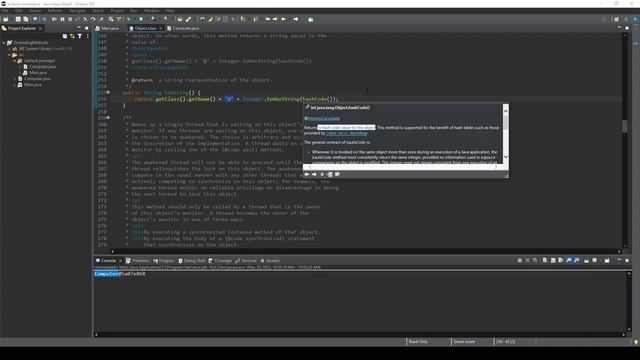Click the Javadoc popup forward arrow
The image size is (640, 360).
coord(314,174)
